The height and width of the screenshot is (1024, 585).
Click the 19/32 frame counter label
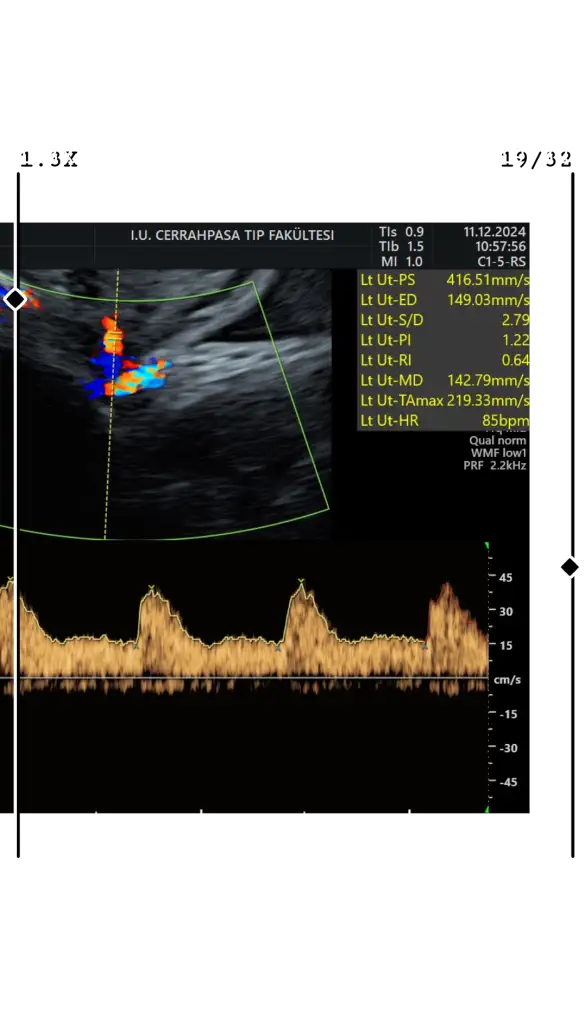(x=536, y=159)
